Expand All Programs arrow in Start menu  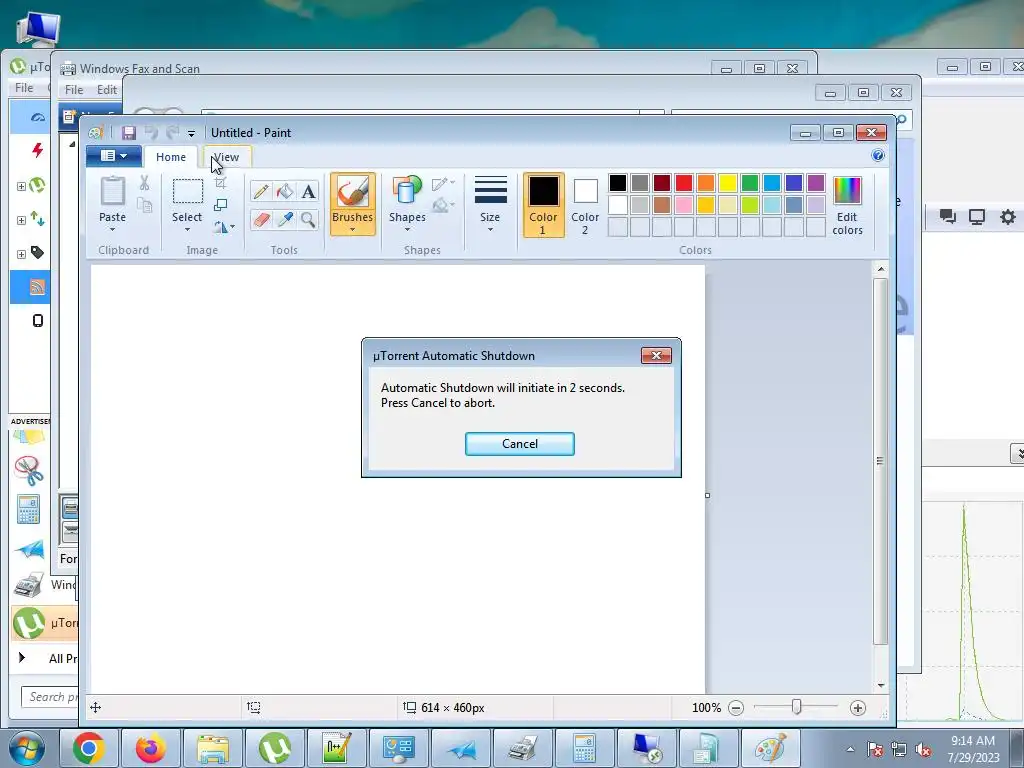tap(22, 658)
